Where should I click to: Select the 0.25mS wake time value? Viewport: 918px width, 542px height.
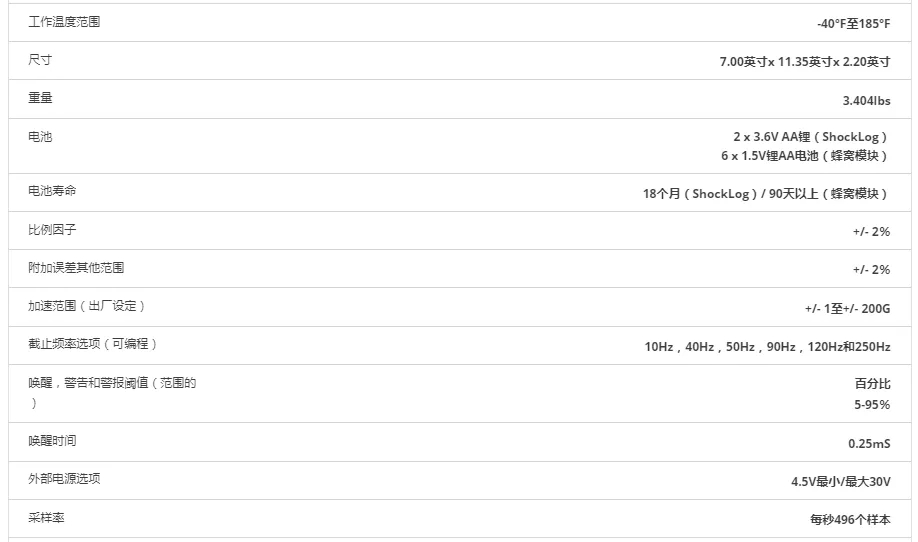pos(869,444)
